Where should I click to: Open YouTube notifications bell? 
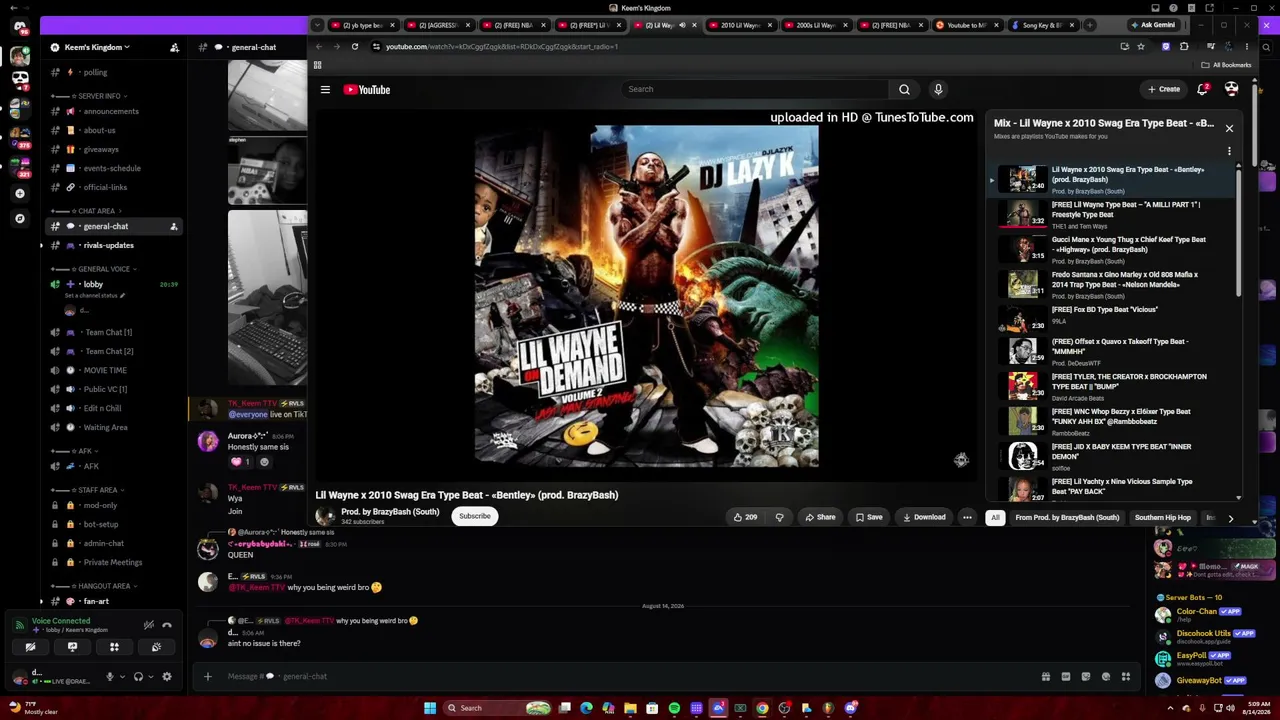coord(1203,89)
